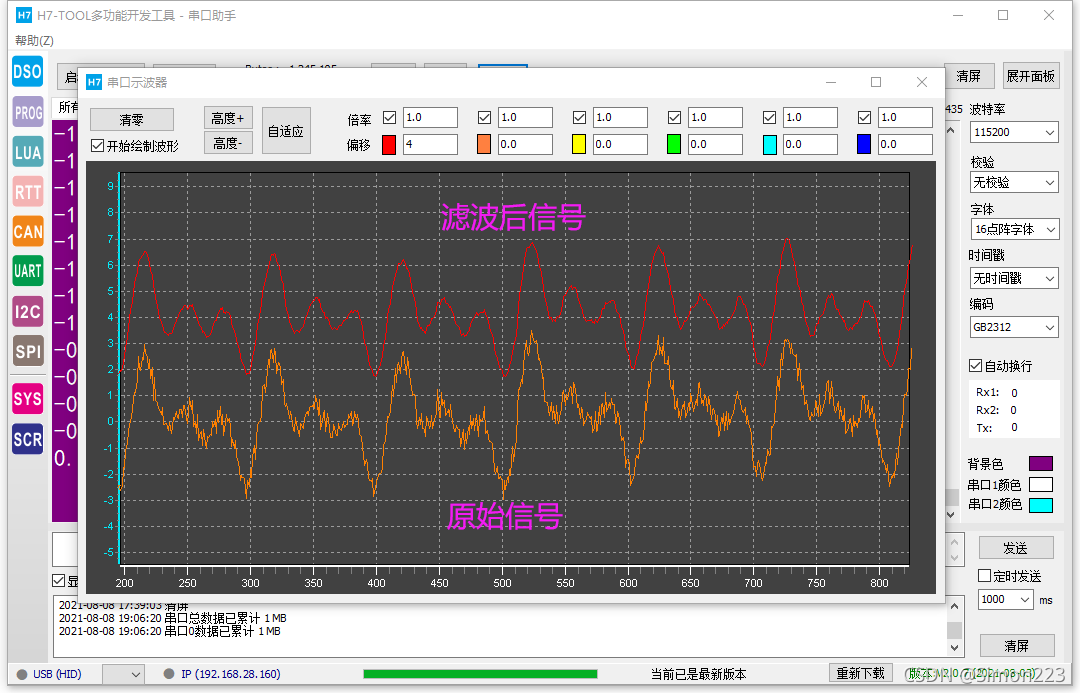Open the 1000 ms interval dropdown
This screenshot has height=693, width=1080.
(1006, 599)
